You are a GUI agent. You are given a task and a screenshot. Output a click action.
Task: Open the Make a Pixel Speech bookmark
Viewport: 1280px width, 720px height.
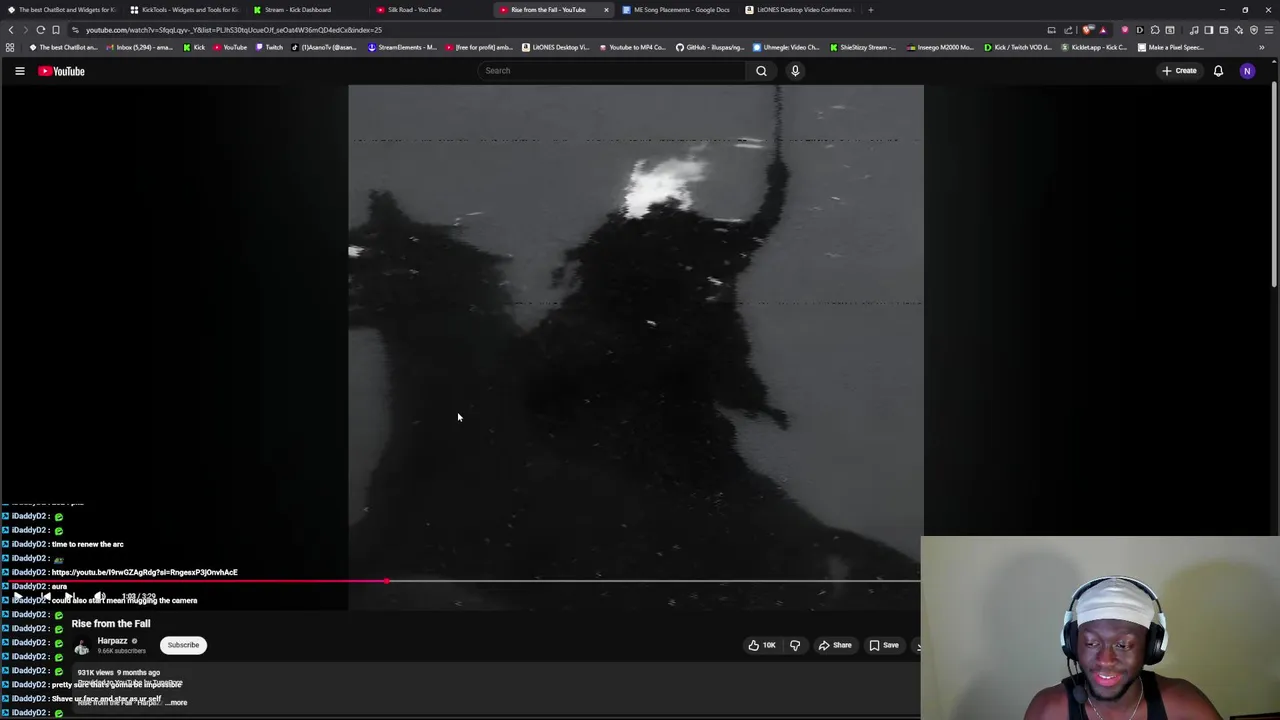click(x=1171, y=47)
